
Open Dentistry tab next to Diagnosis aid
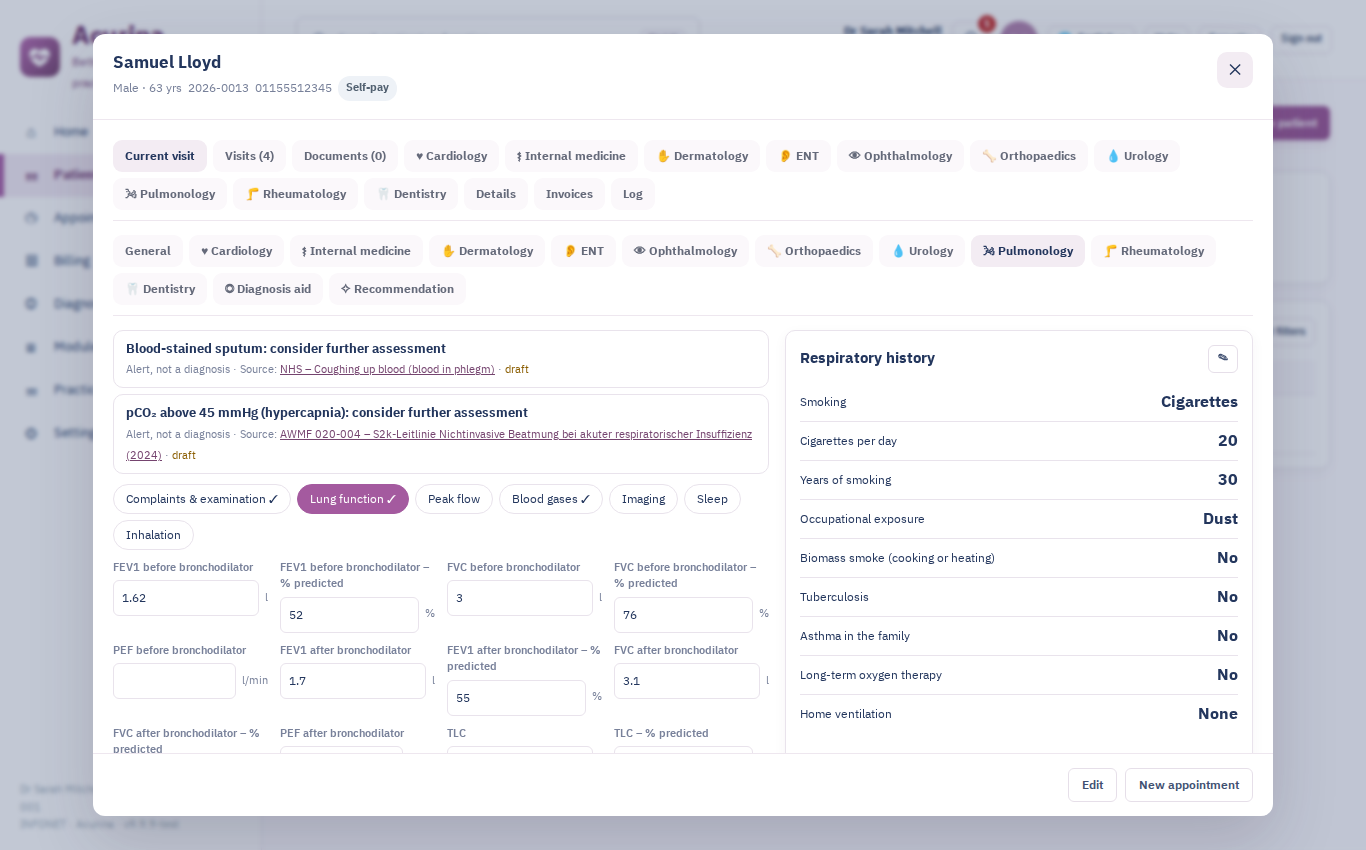160,289
